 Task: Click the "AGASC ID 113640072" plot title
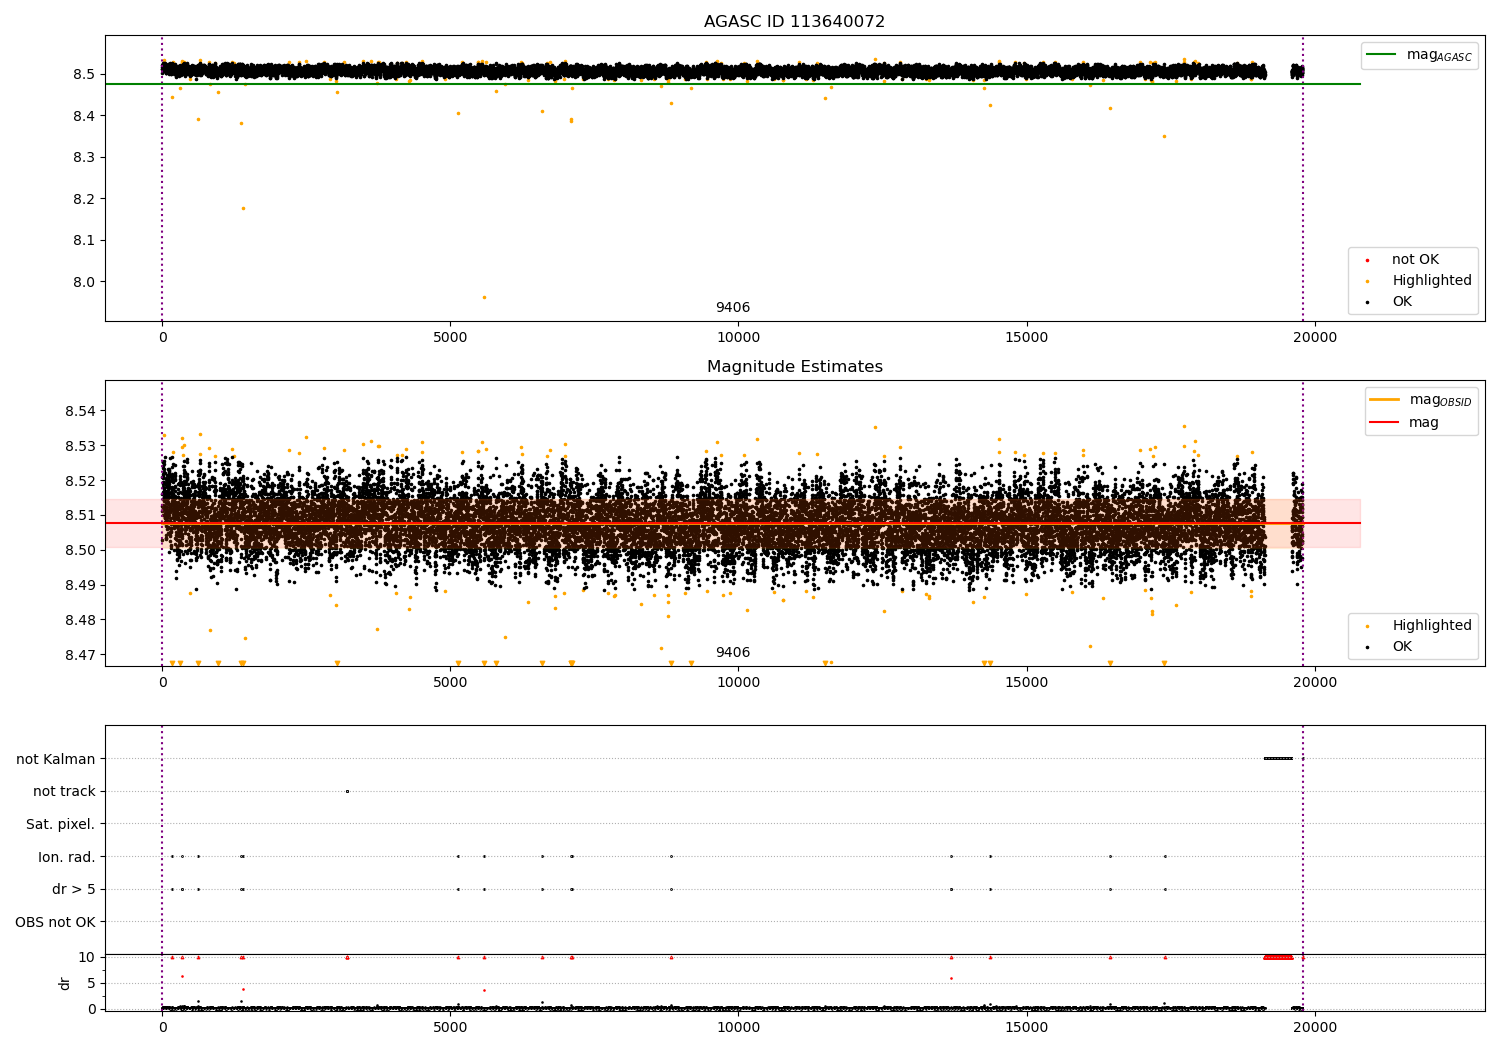[x=794, y=22]
